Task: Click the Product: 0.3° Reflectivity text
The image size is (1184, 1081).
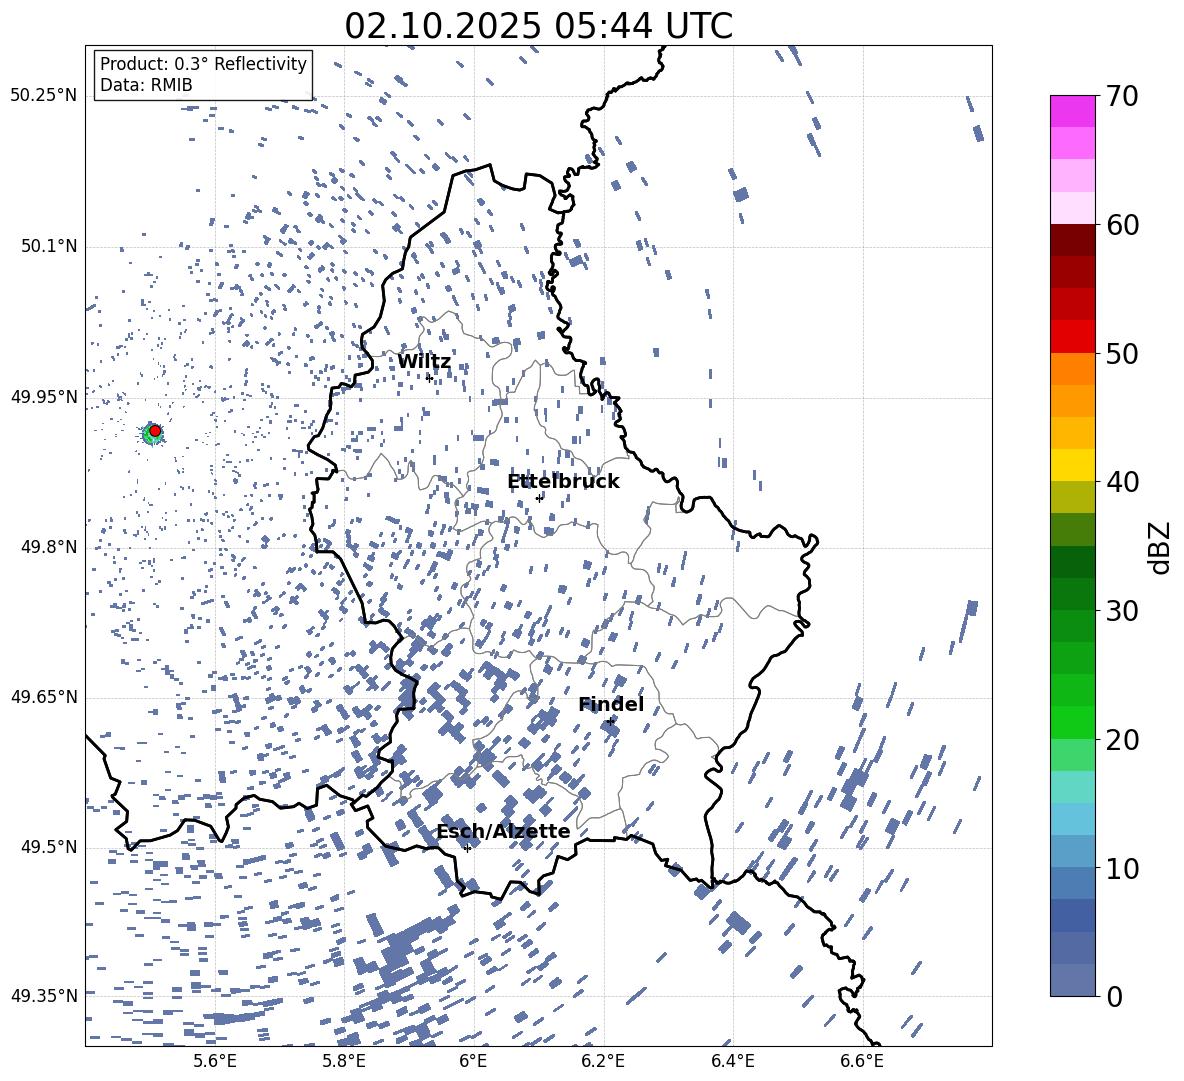Action: pyautogui.click(x=203, y=64)
